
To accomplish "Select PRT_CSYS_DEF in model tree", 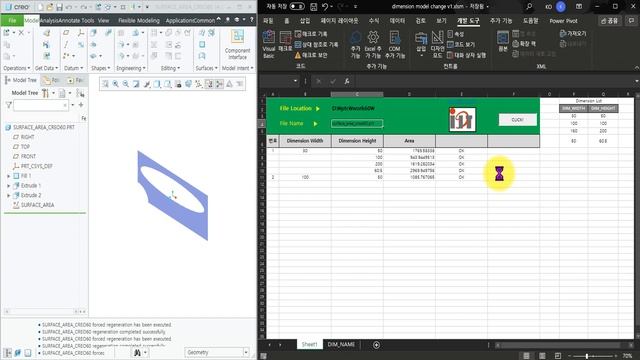I will coord(36,166).
